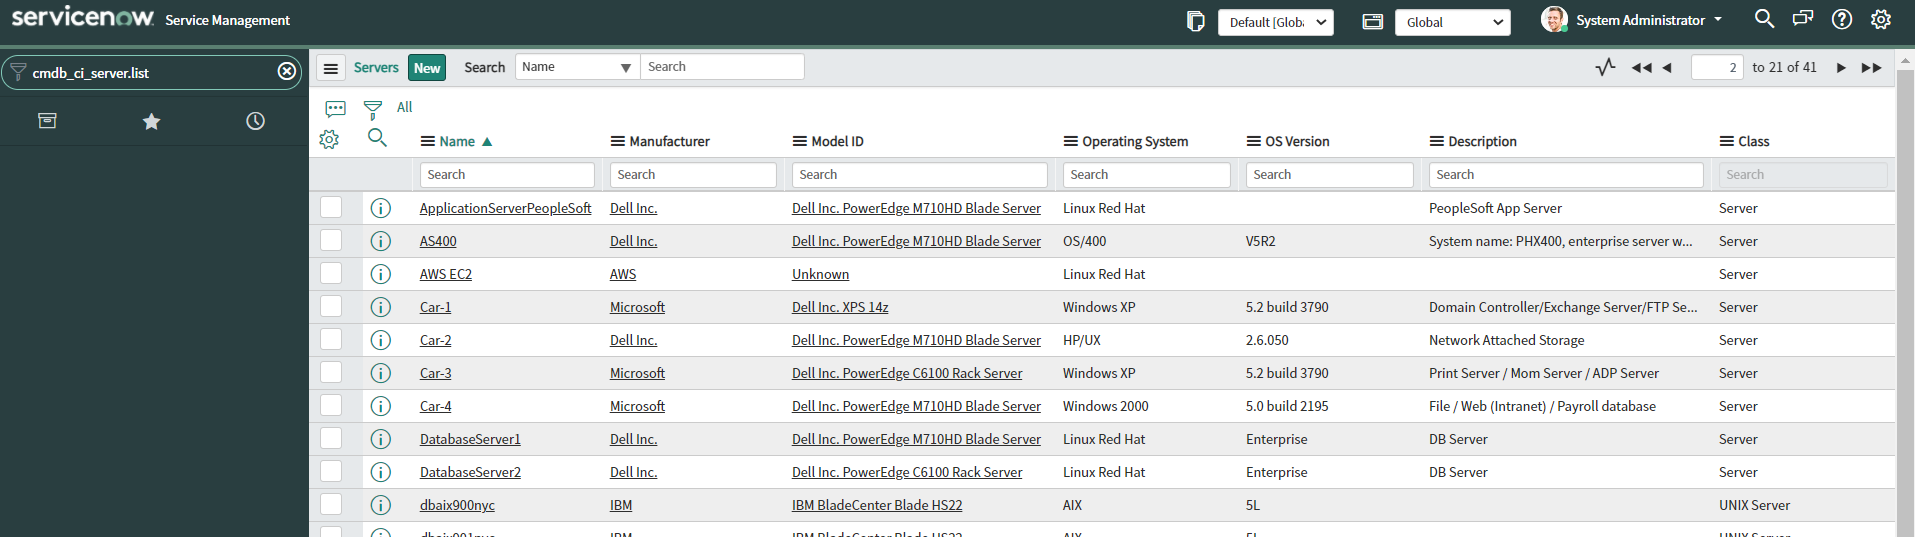This screenshot has width=1915, height=537.
Task: Select the Car-2 row checkbox
Action: [331, 339]
